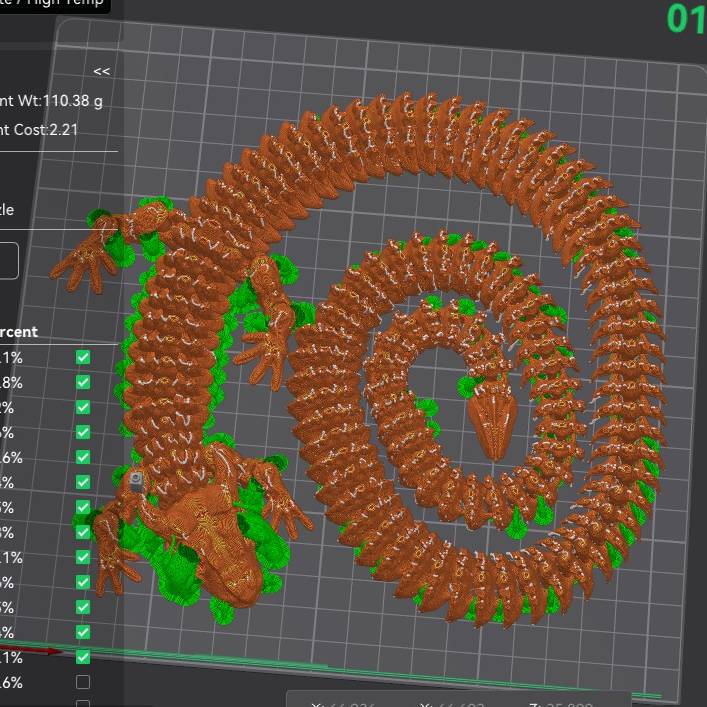The image size is (707, 707).
Task: Click the small gray icon on the dragon's body
Action: click(136, 481)
